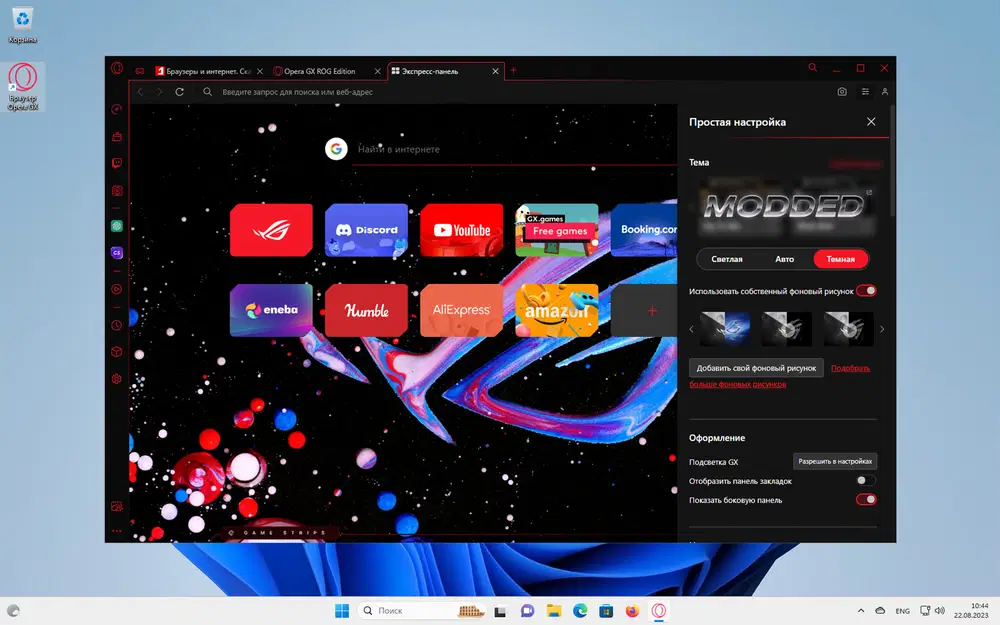Image resolution: width=1000 pixels, height=625 pixels.
Task: Reload the current page
Action: 180,92
